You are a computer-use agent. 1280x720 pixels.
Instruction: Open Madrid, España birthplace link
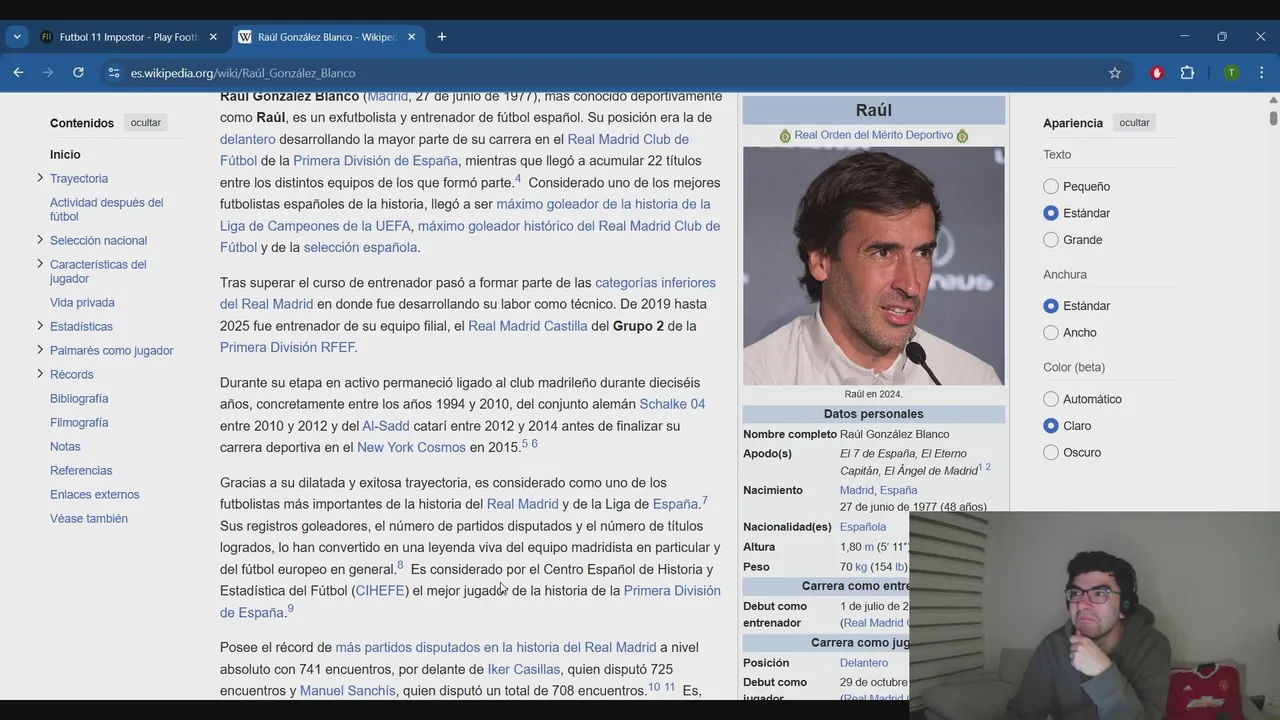(878, 490)
